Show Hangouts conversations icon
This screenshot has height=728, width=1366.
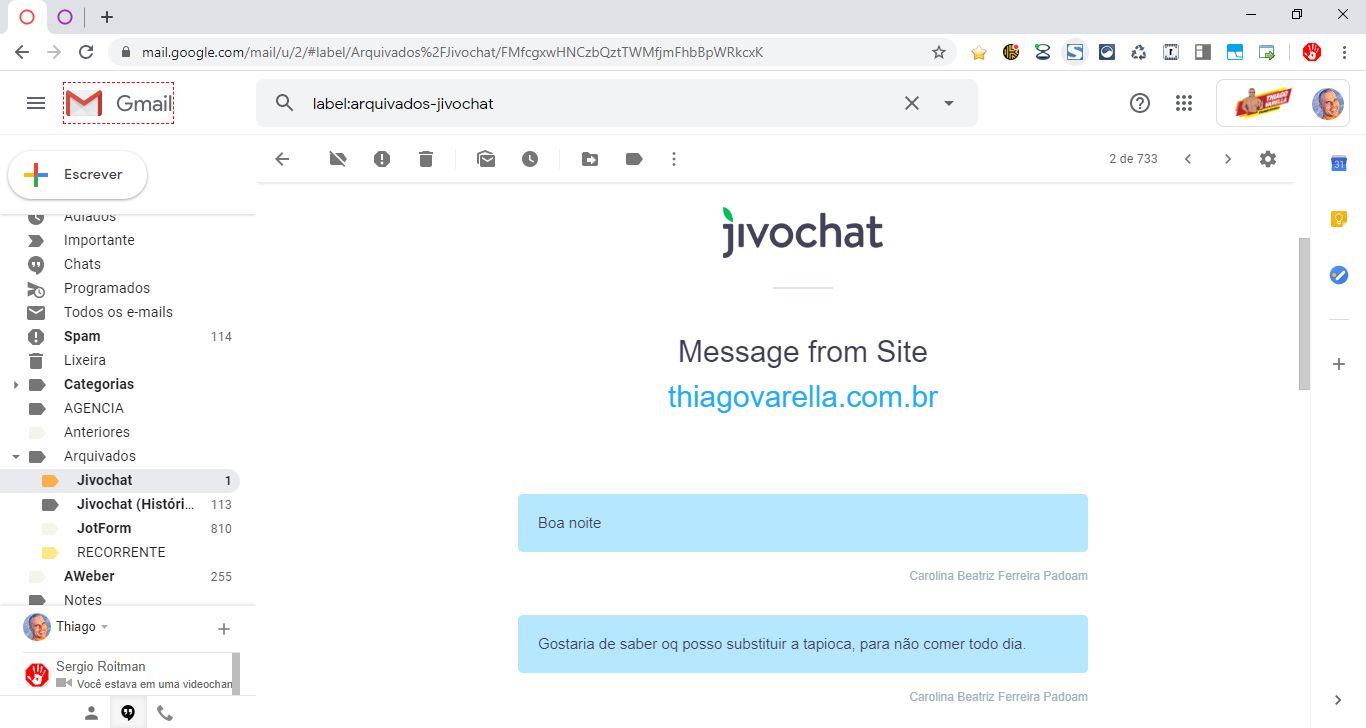[x=128, y=713]
